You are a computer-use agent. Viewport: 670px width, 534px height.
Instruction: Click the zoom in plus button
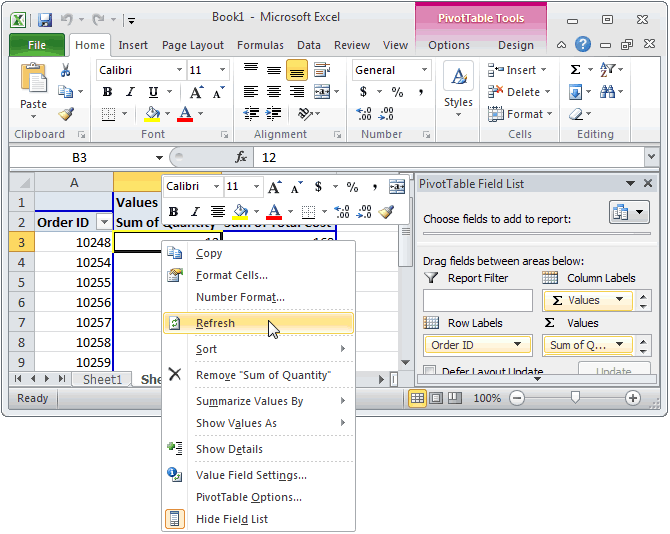tap(632, 398)
